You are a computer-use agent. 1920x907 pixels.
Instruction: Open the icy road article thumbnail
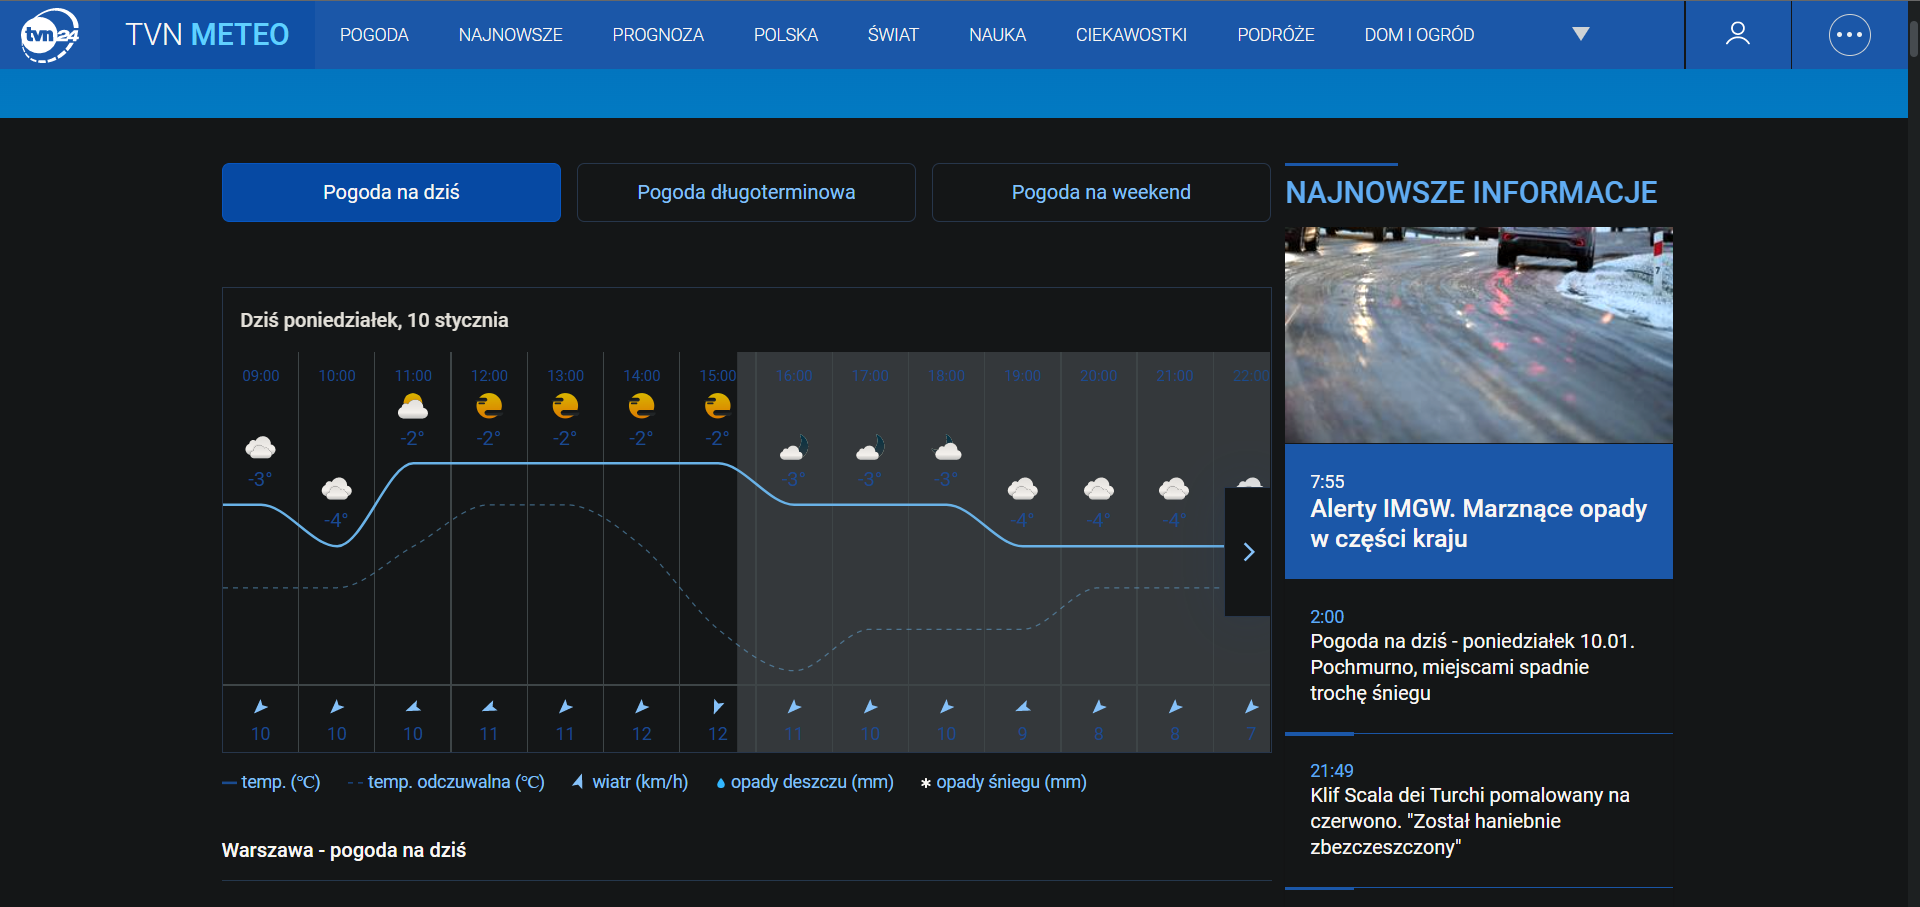click(x=1478, y=335)
